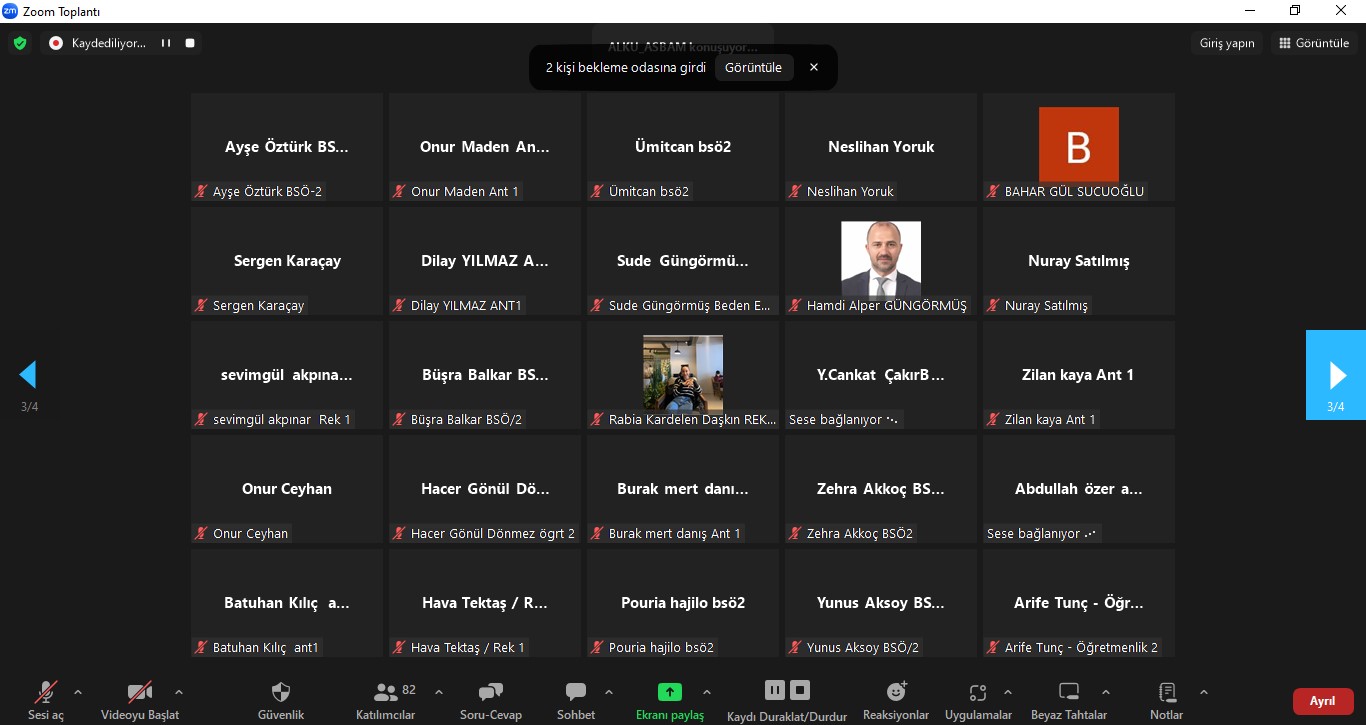
Task: Expand options arrow next to Katılımcılar
Action: pos(438,692)
